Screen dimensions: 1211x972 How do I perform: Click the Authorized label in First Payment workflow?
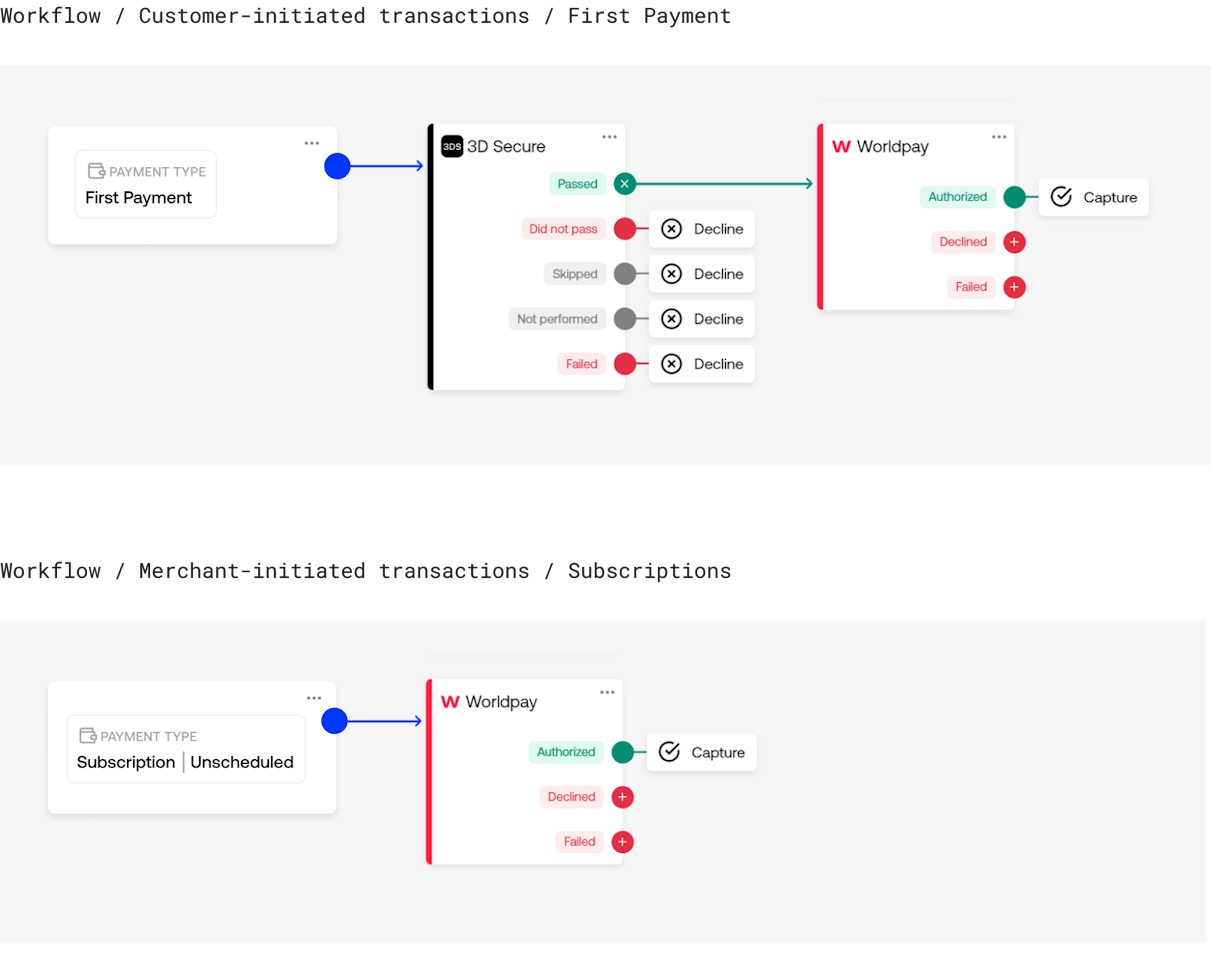coord(958,197)
